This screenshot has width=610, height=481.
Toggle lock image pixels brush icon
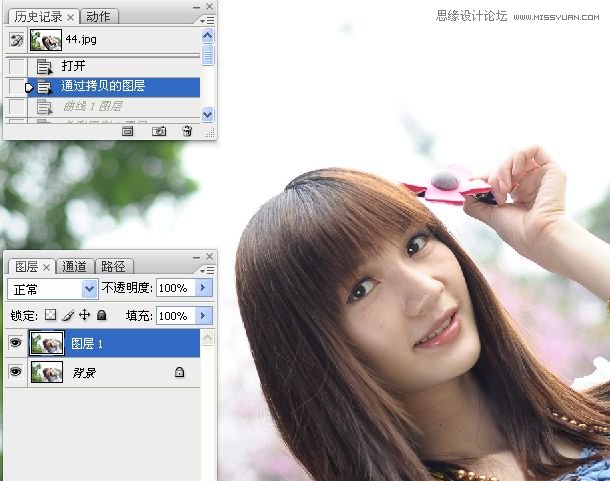click(68, 315)
